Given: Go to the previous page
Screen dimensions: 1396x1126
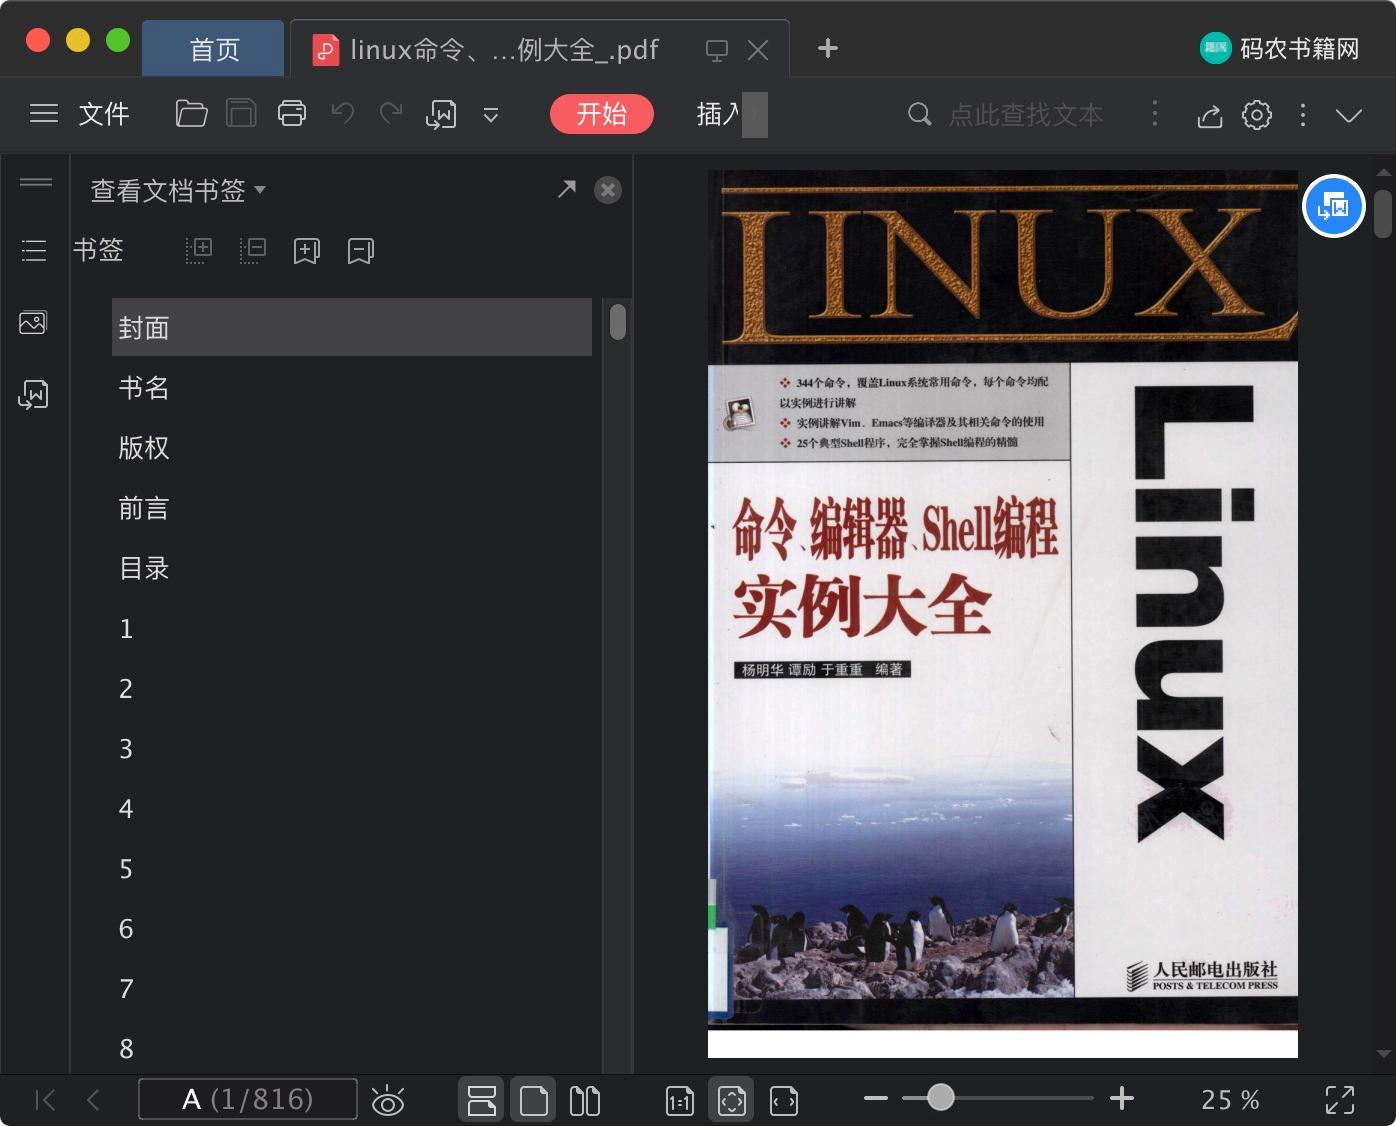Looking at the screenshot, I should coord(93,1100).
